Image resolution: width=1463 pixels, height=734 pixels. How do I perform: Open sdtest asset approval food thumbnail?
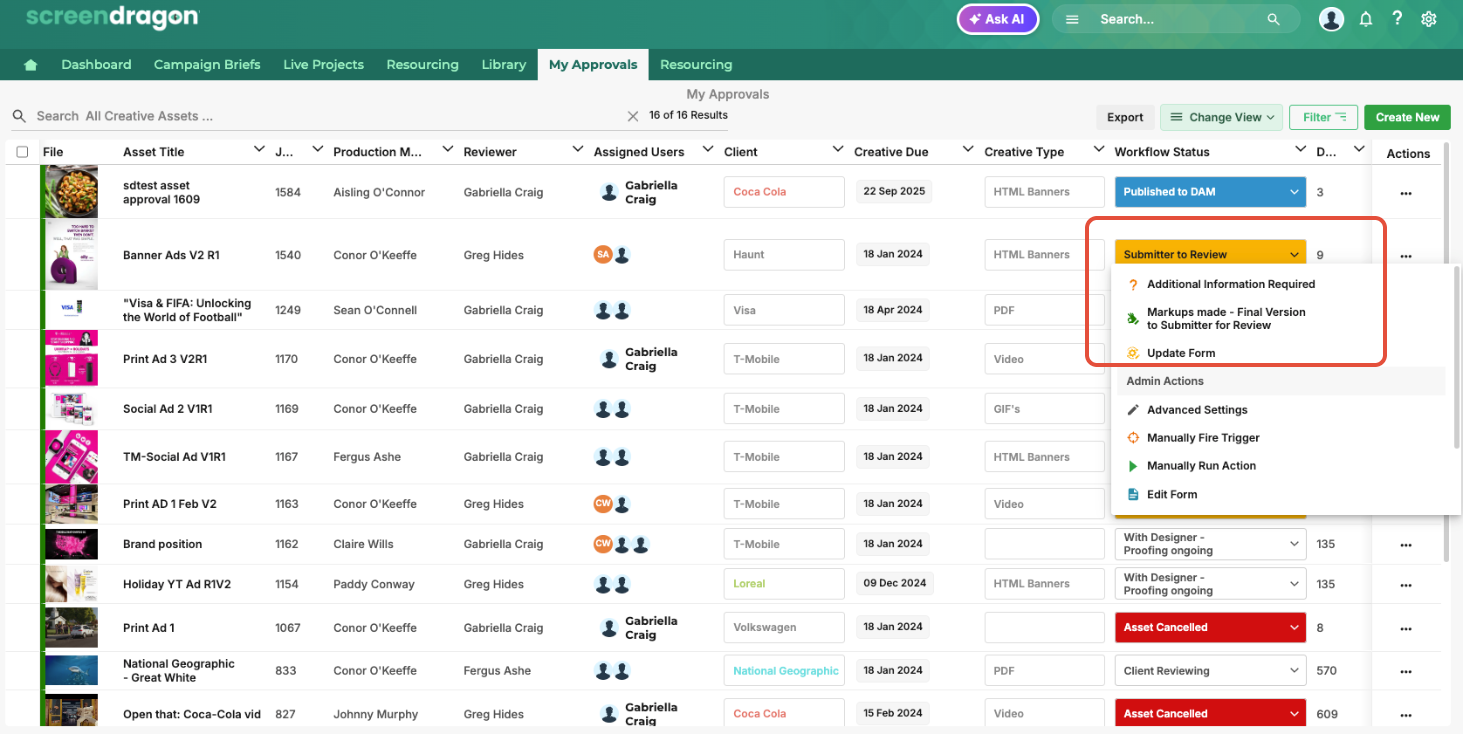pos(71,192)
